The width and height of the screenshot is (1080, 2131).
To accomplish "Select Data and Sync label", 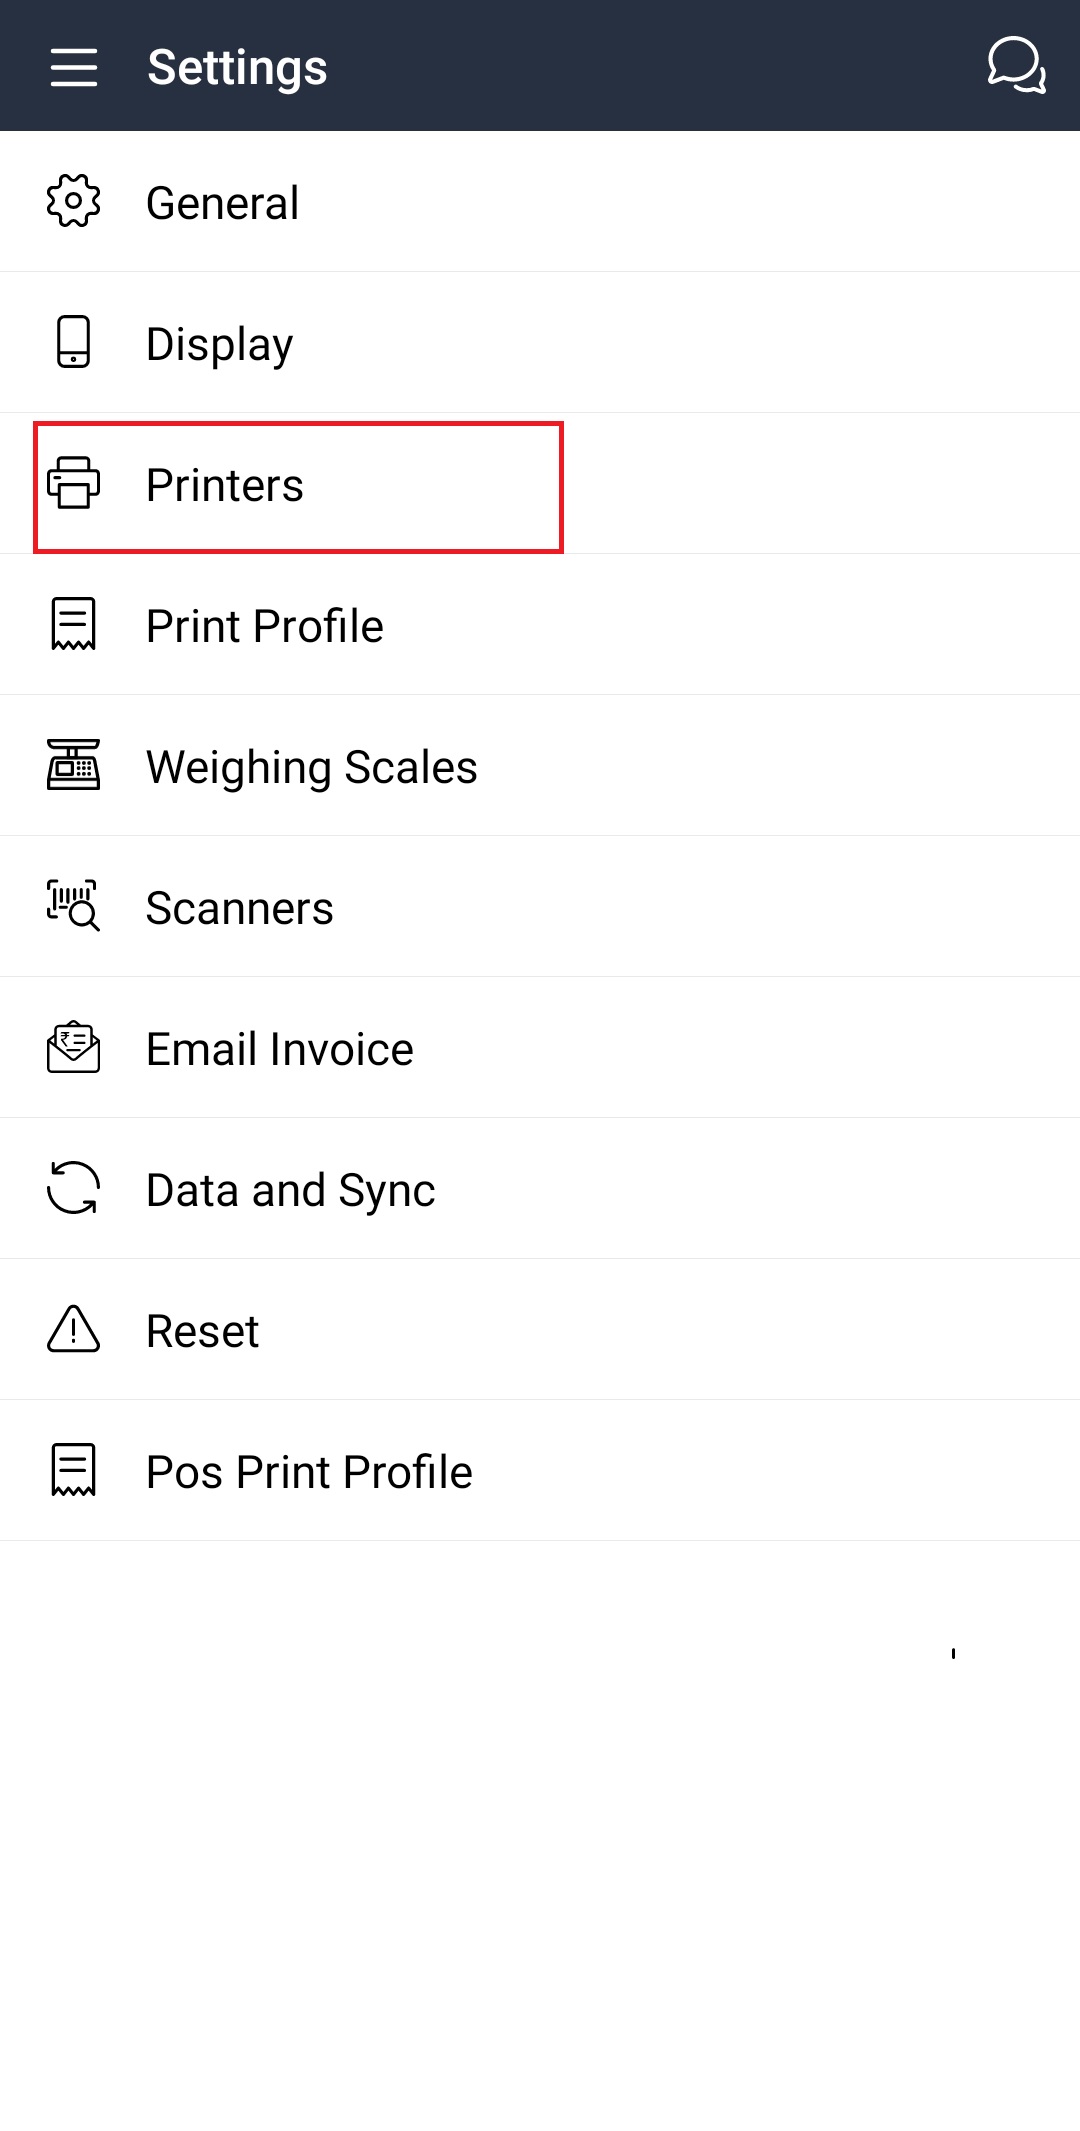I will 291,1190.
